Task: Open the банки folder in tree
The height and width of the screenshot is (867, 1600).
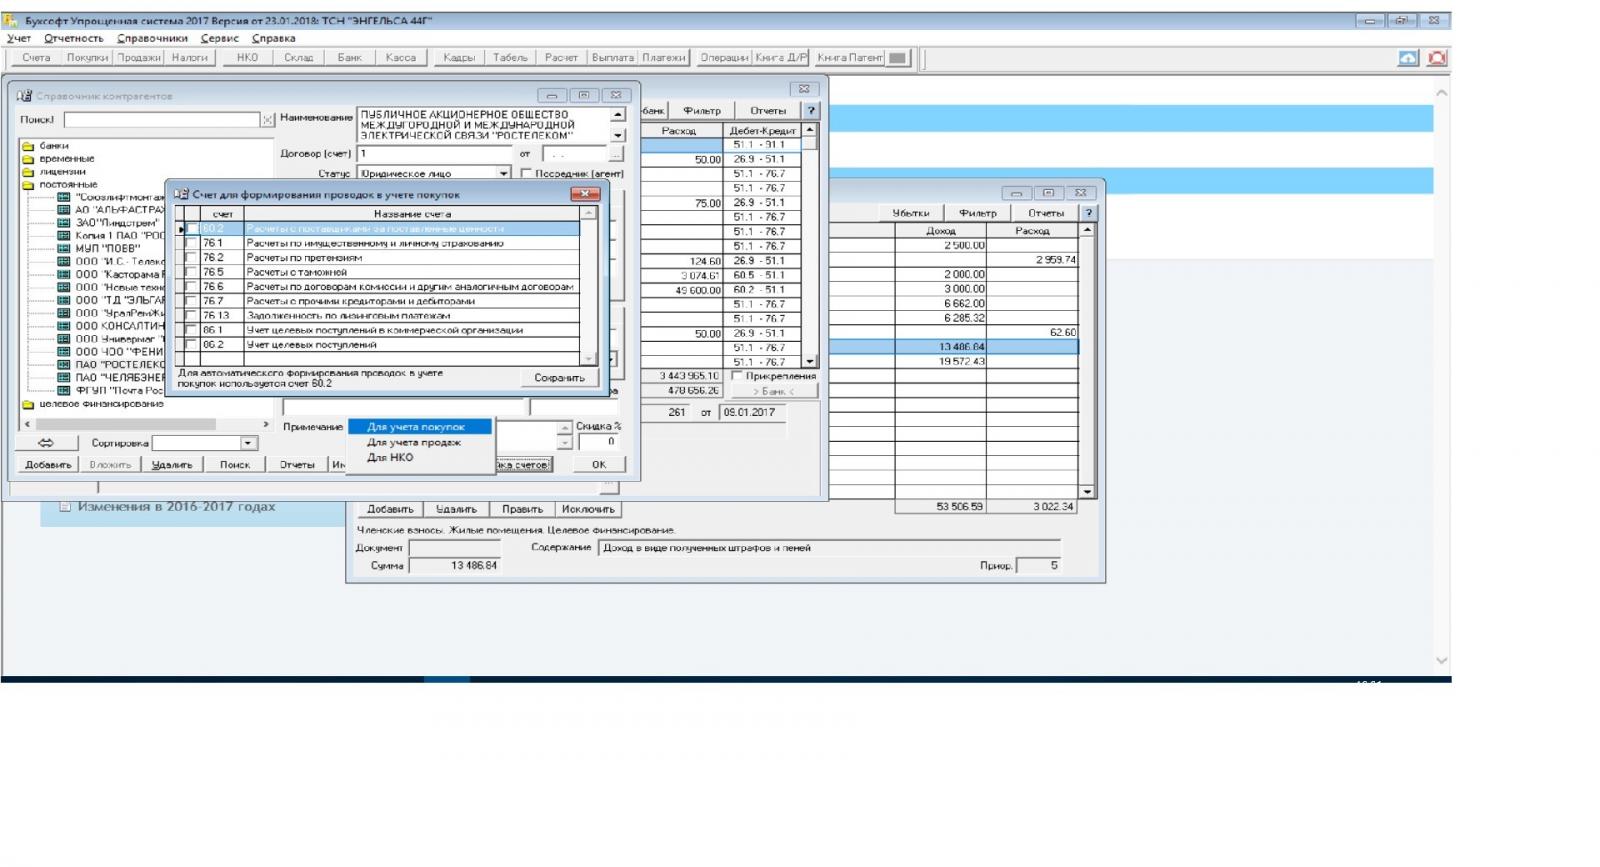Action: point(28,146)
